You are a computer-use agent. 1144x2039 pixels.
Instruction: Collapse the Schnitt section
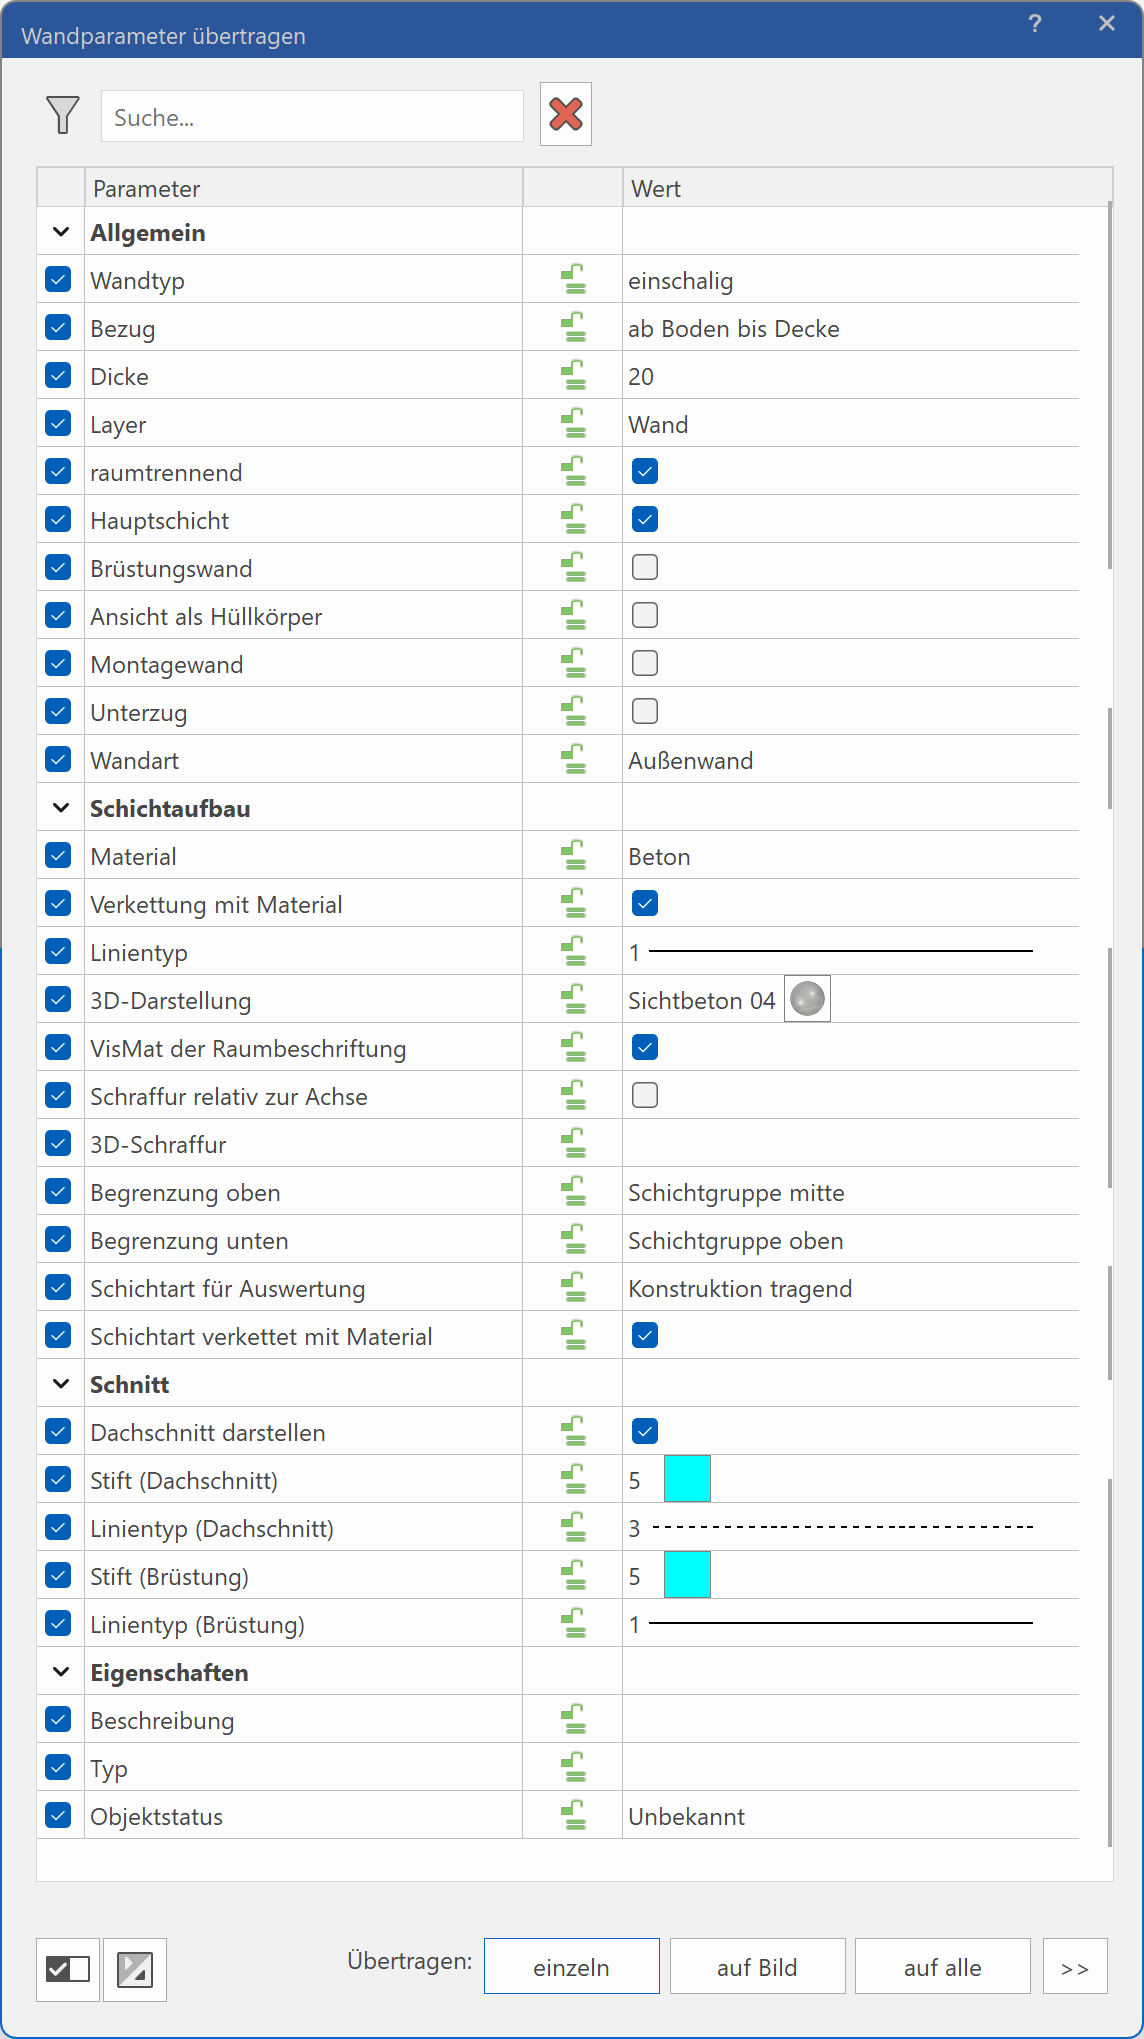59,1383
